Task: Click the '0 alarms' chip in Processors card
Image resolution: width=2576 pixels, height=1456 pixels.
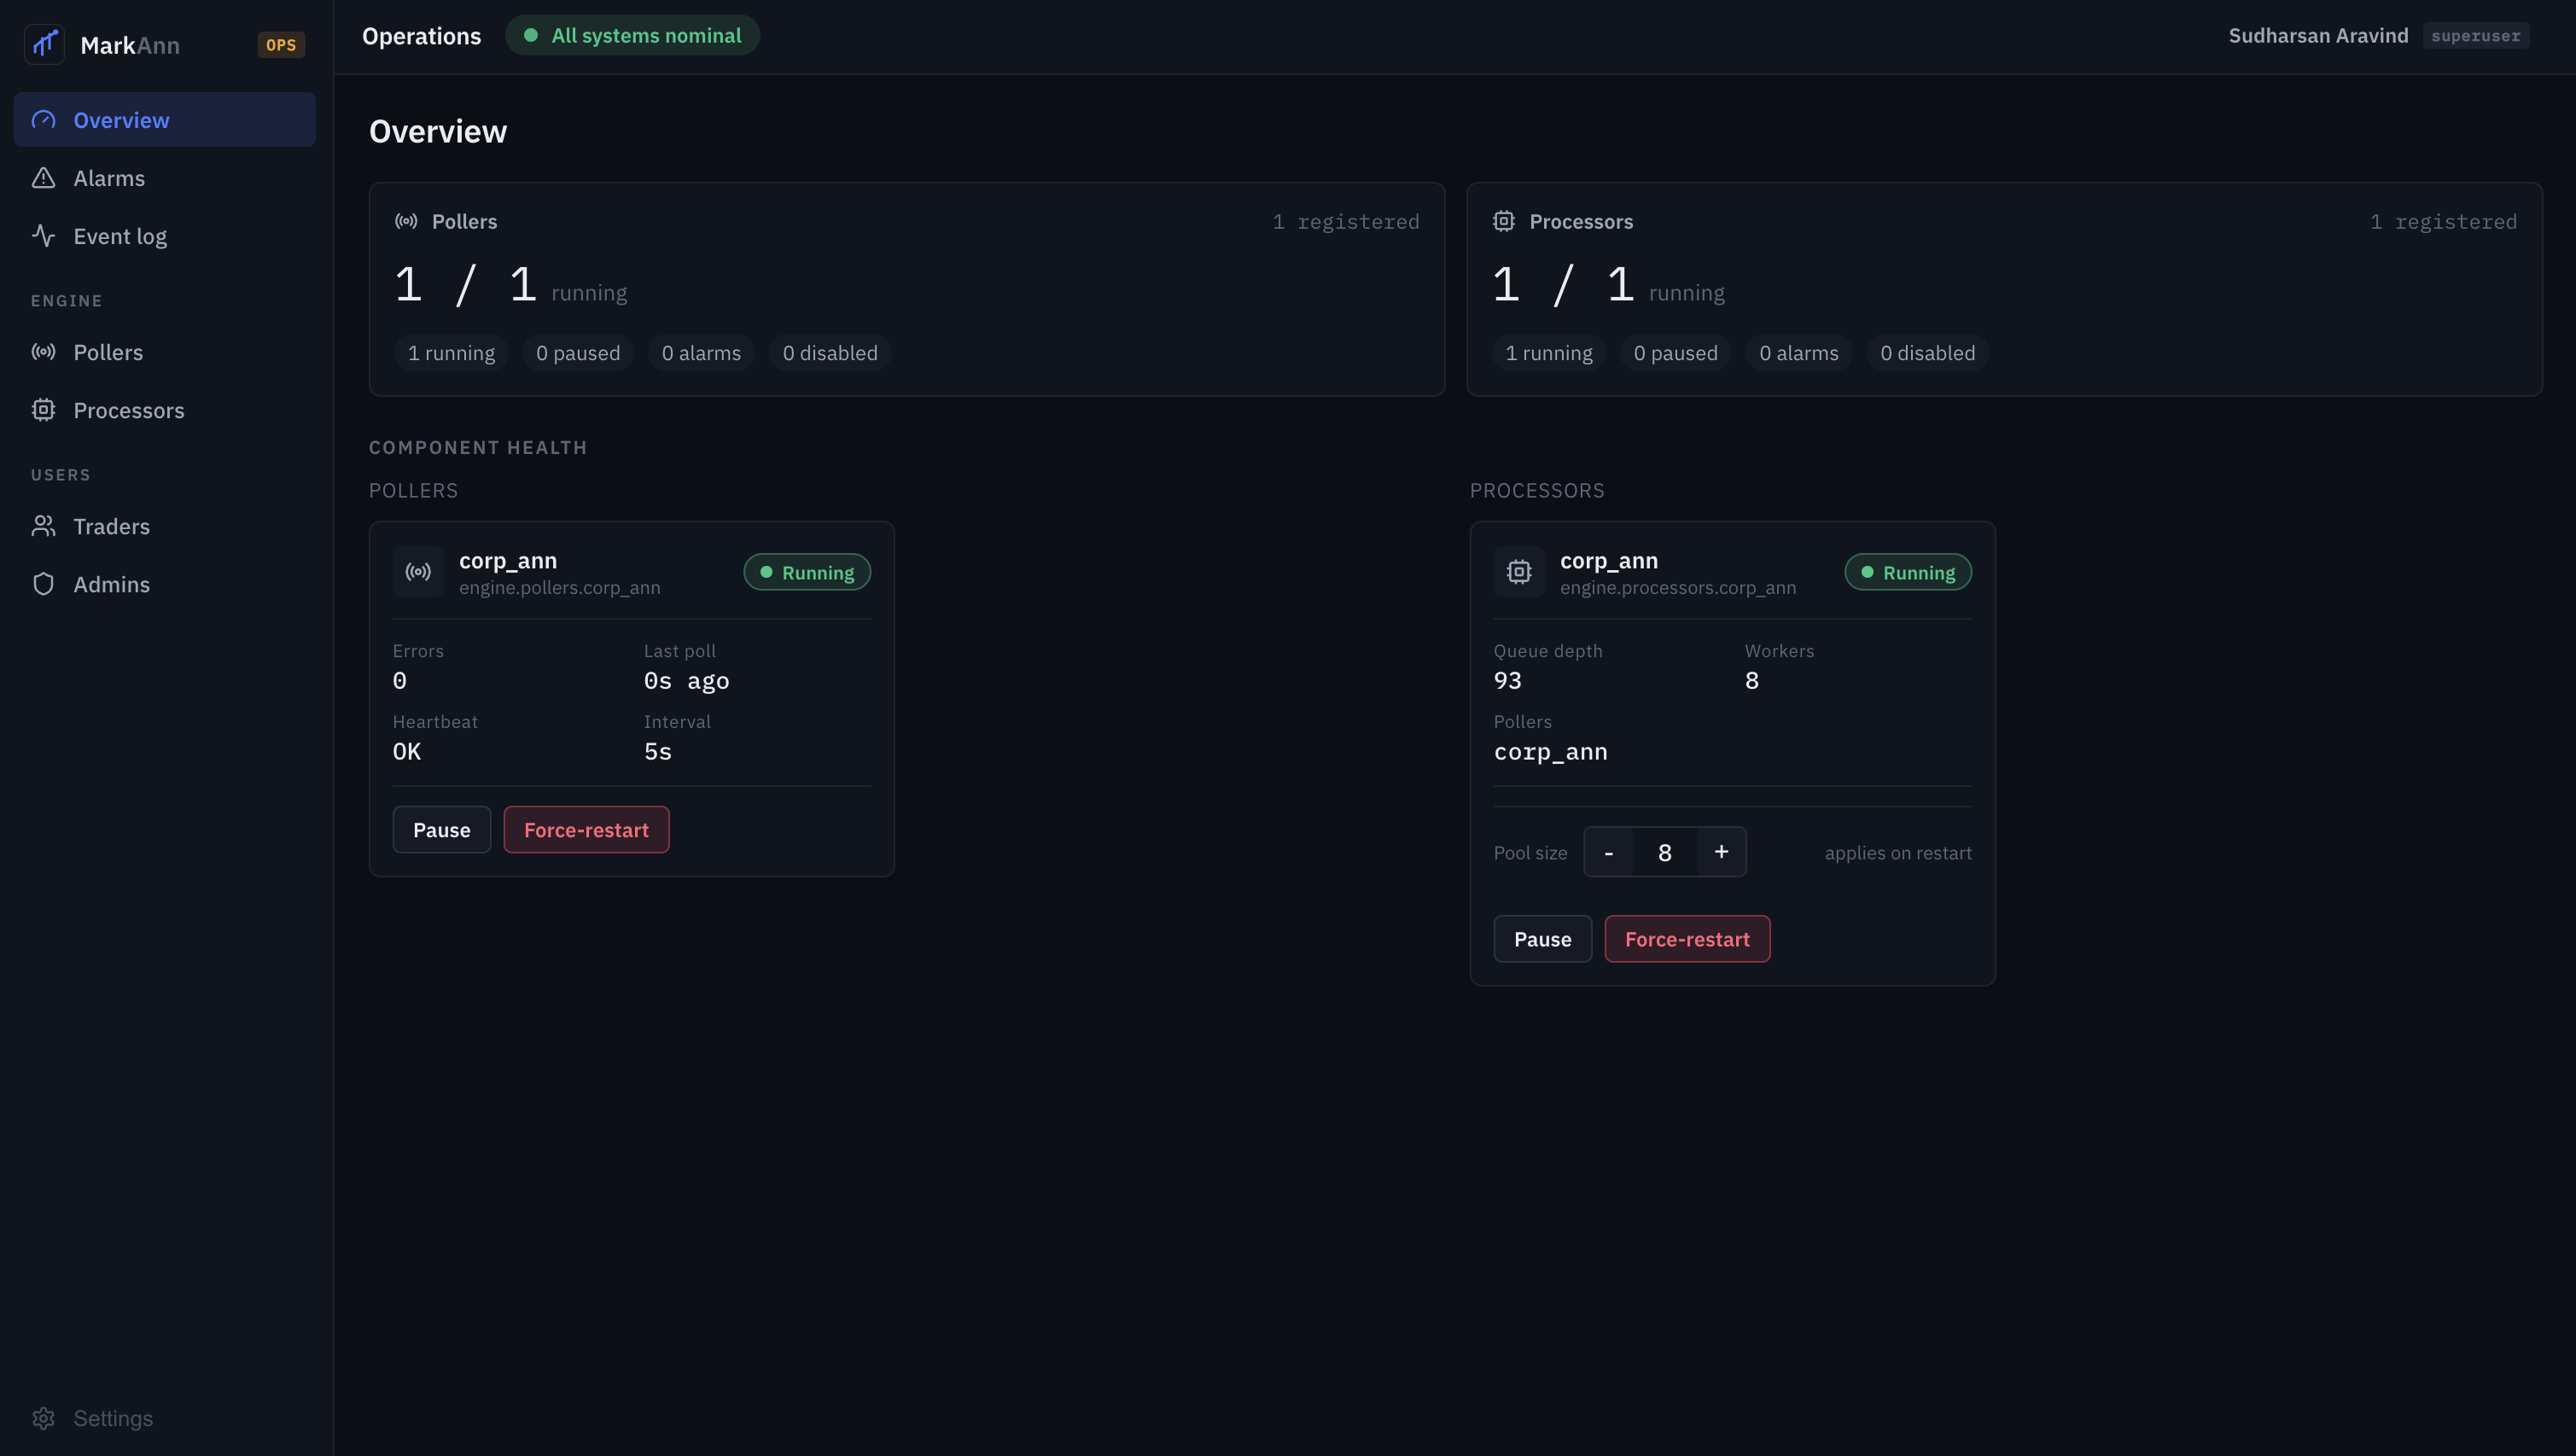Action: pos(1799,353)
